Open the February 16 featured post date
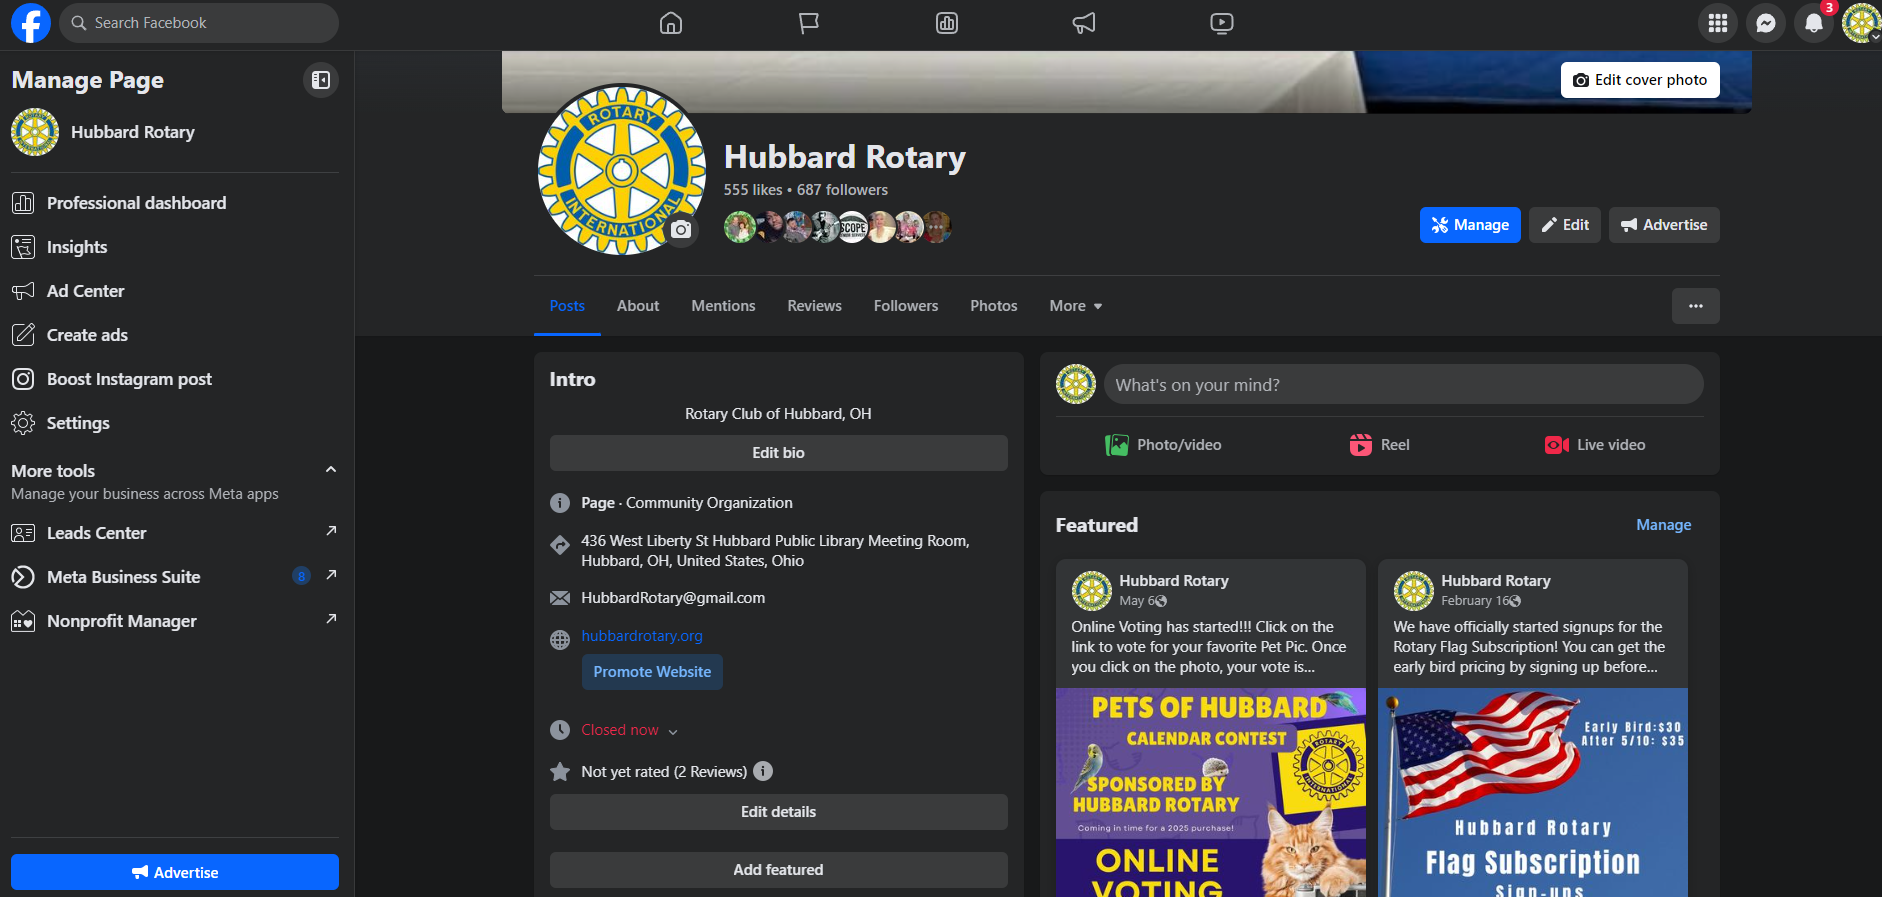Image resolution: width=1882 pixels, height=897 pixels. pos(1475,601)
